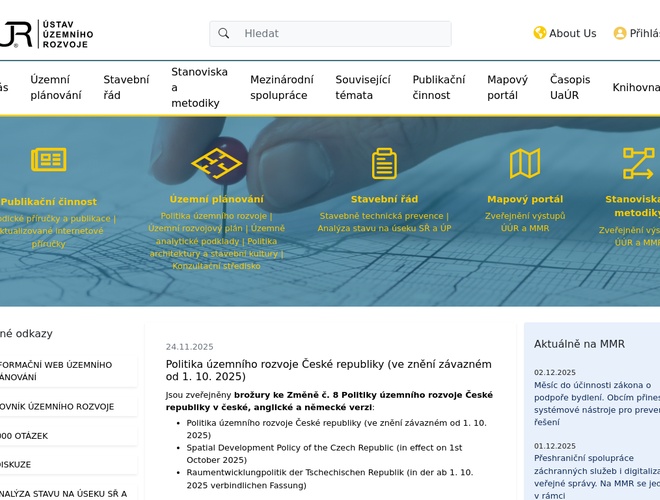Open the Politika územního rozvoje article headline
This screenshot has width=660, height=500.
coord(328,370)
